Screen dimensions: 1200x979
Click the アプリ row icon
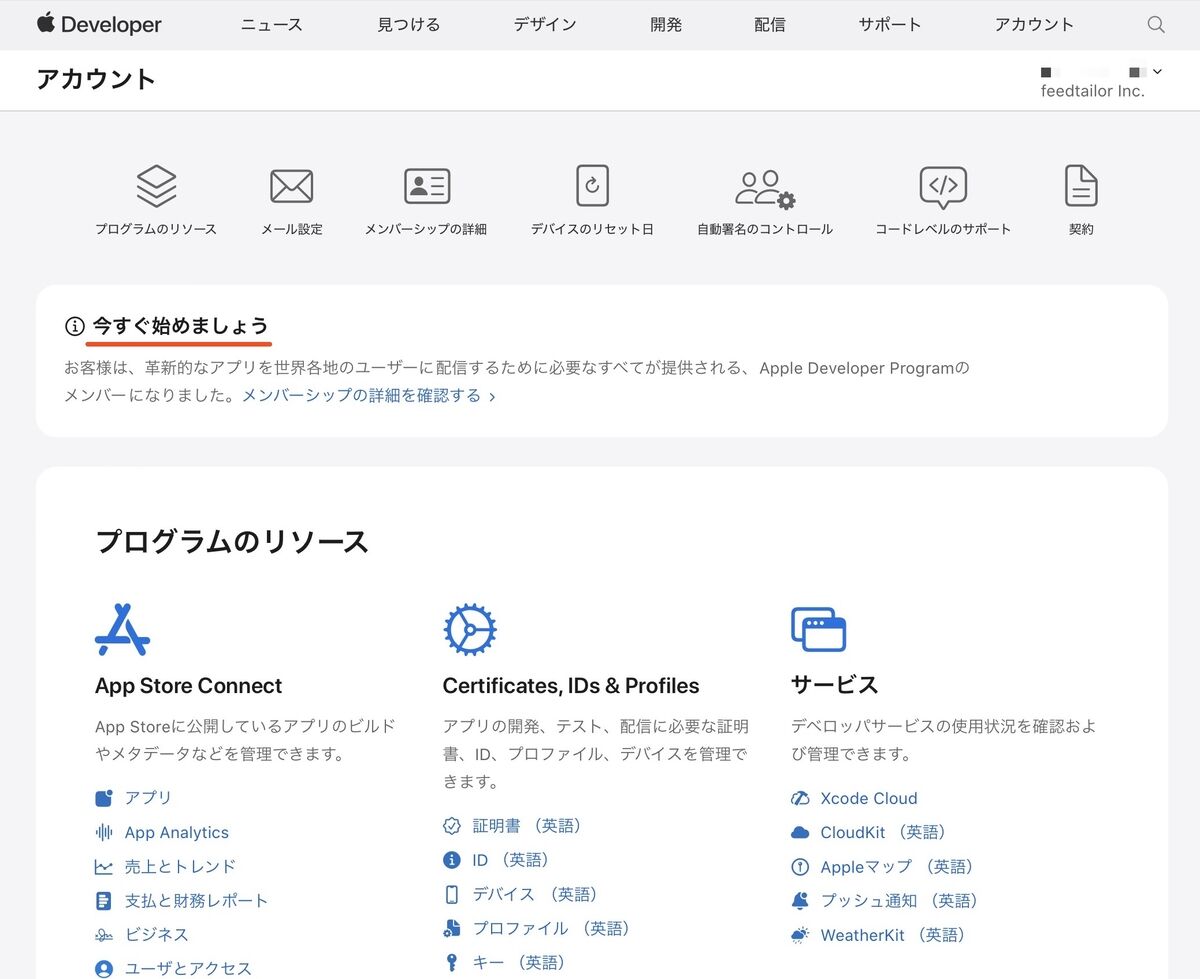tap(104, 798)
